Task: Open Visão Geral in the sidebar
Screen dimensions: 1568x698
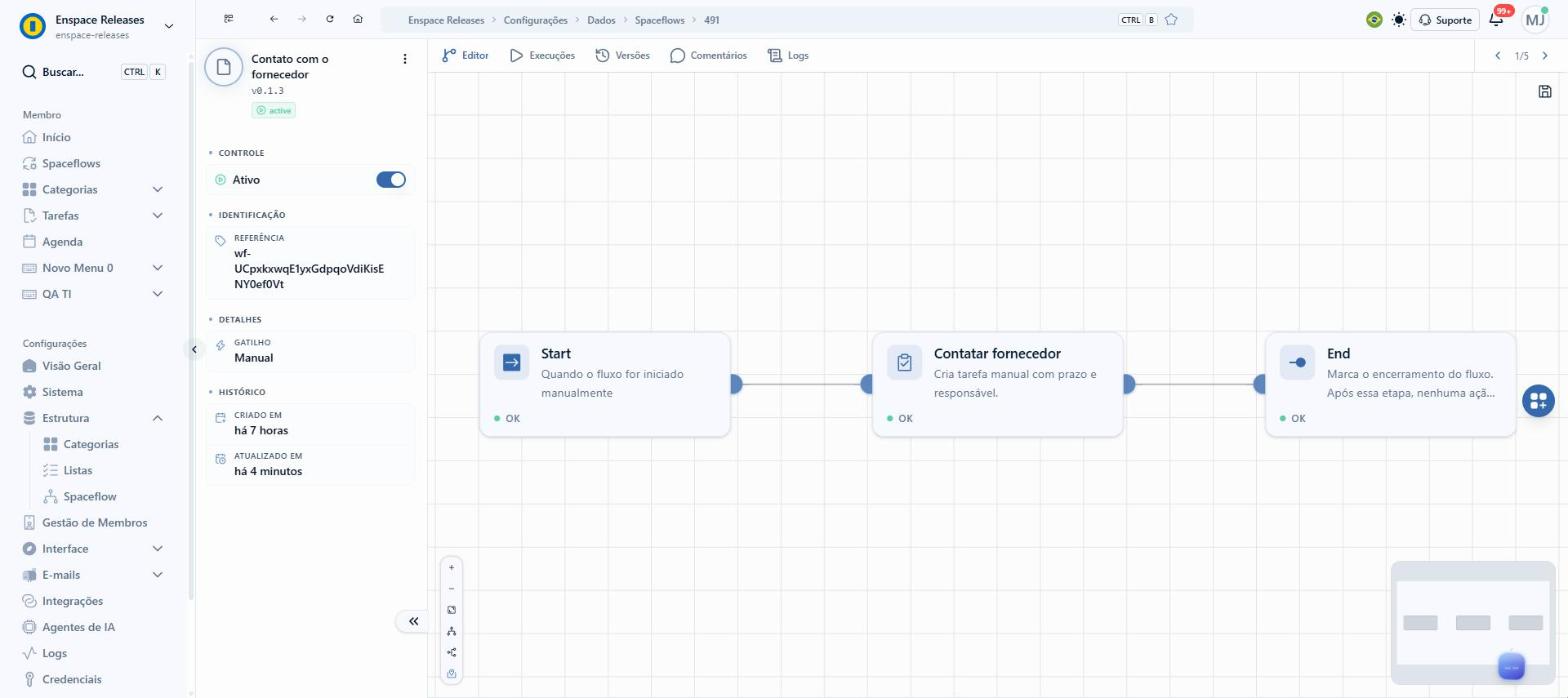Action: [x=71, y=366]
